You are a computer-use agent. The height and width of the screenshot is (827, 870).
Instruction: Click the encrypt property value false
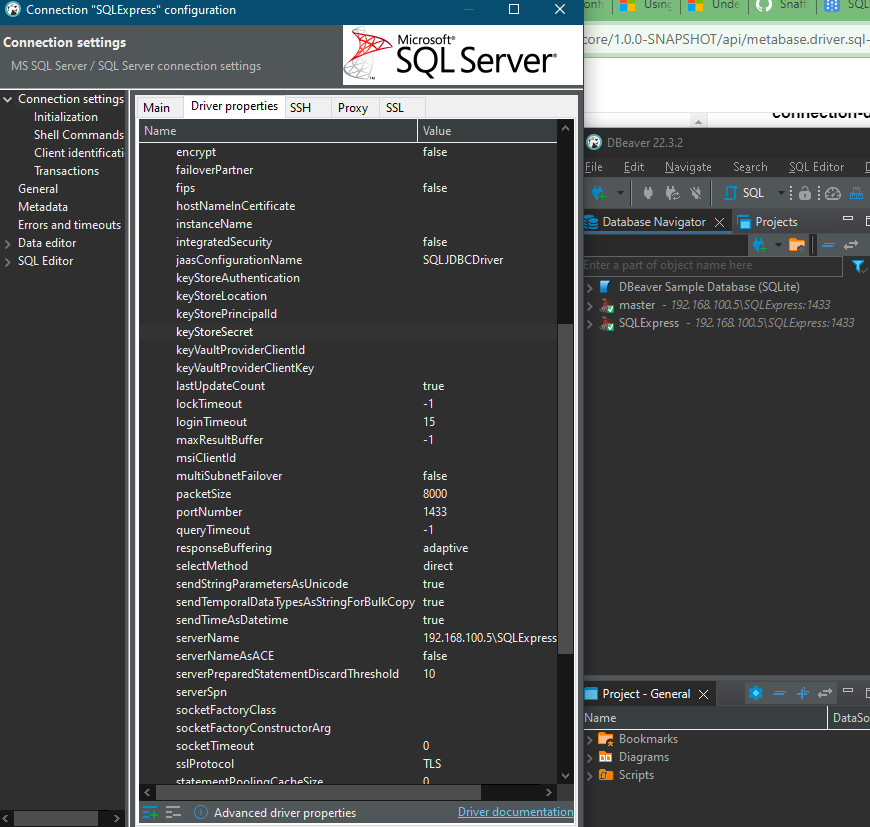[x=435, y=152]
